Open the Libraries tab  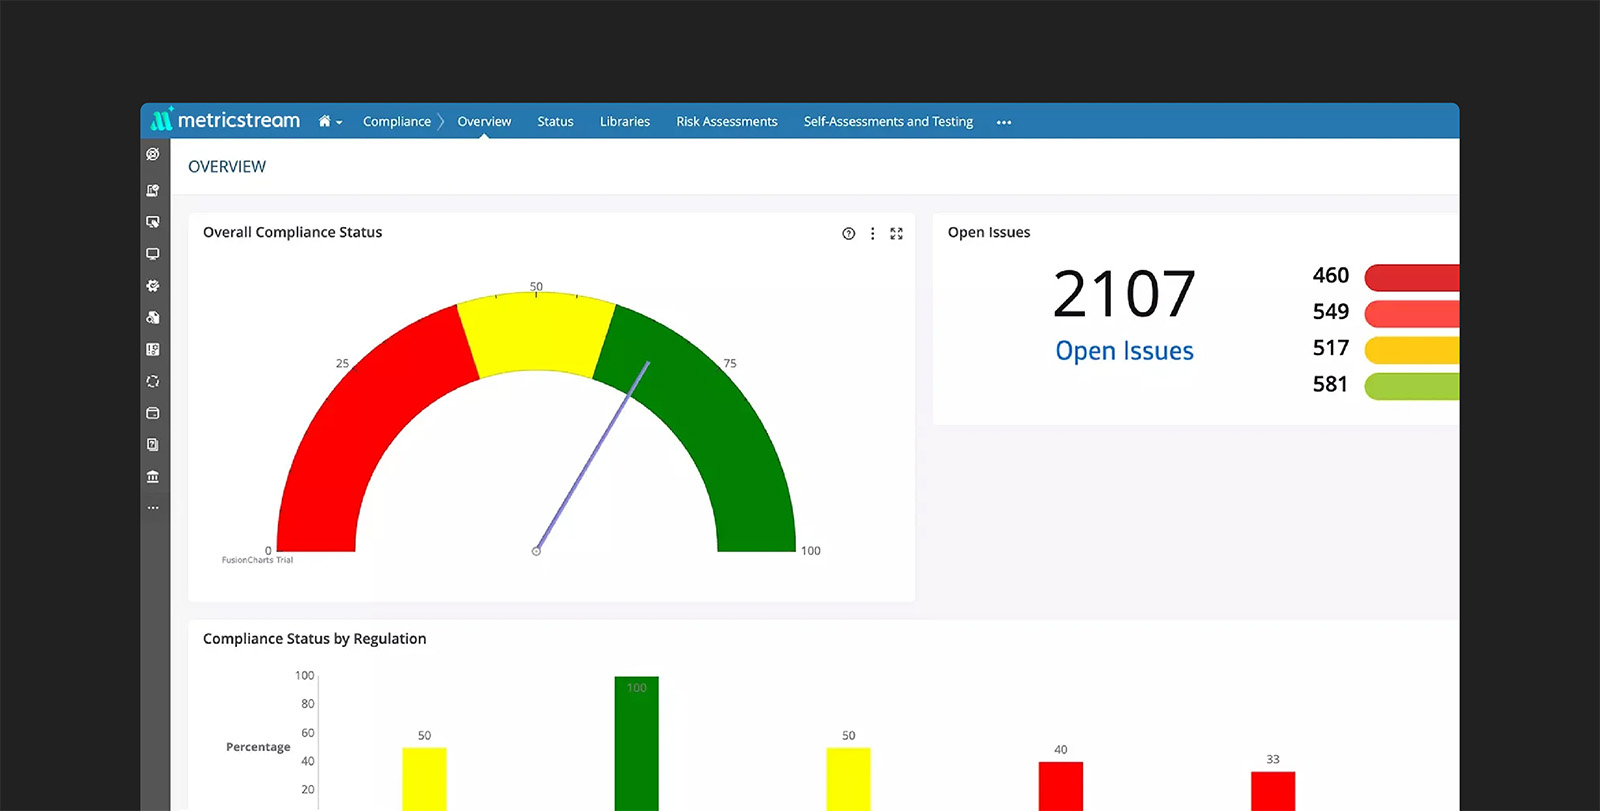[x=625, y=122]
